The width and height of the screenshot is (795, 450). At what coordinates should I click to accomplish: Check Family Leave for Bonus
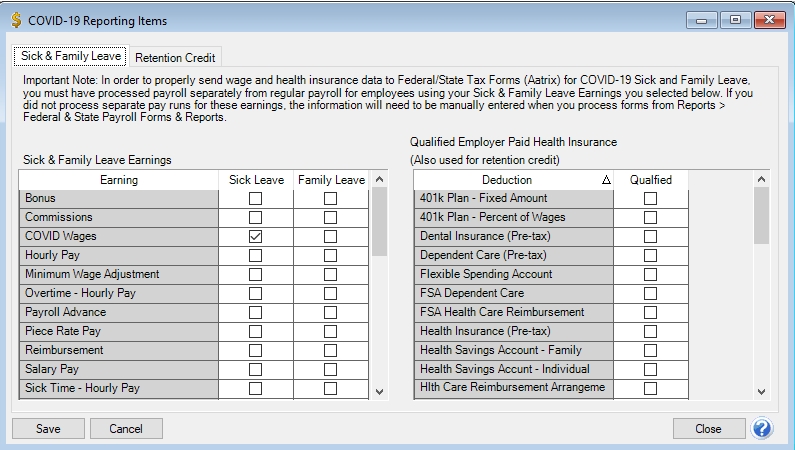(331, 199)
